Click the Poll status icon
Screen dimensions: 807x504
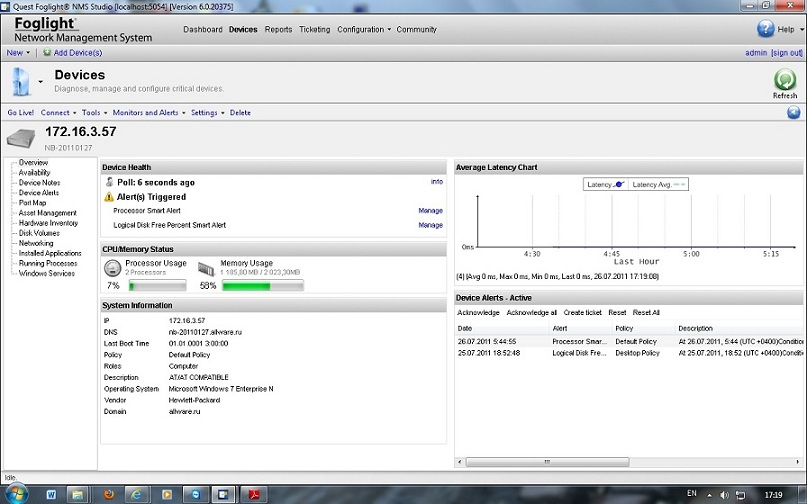[x=109, y=182]
